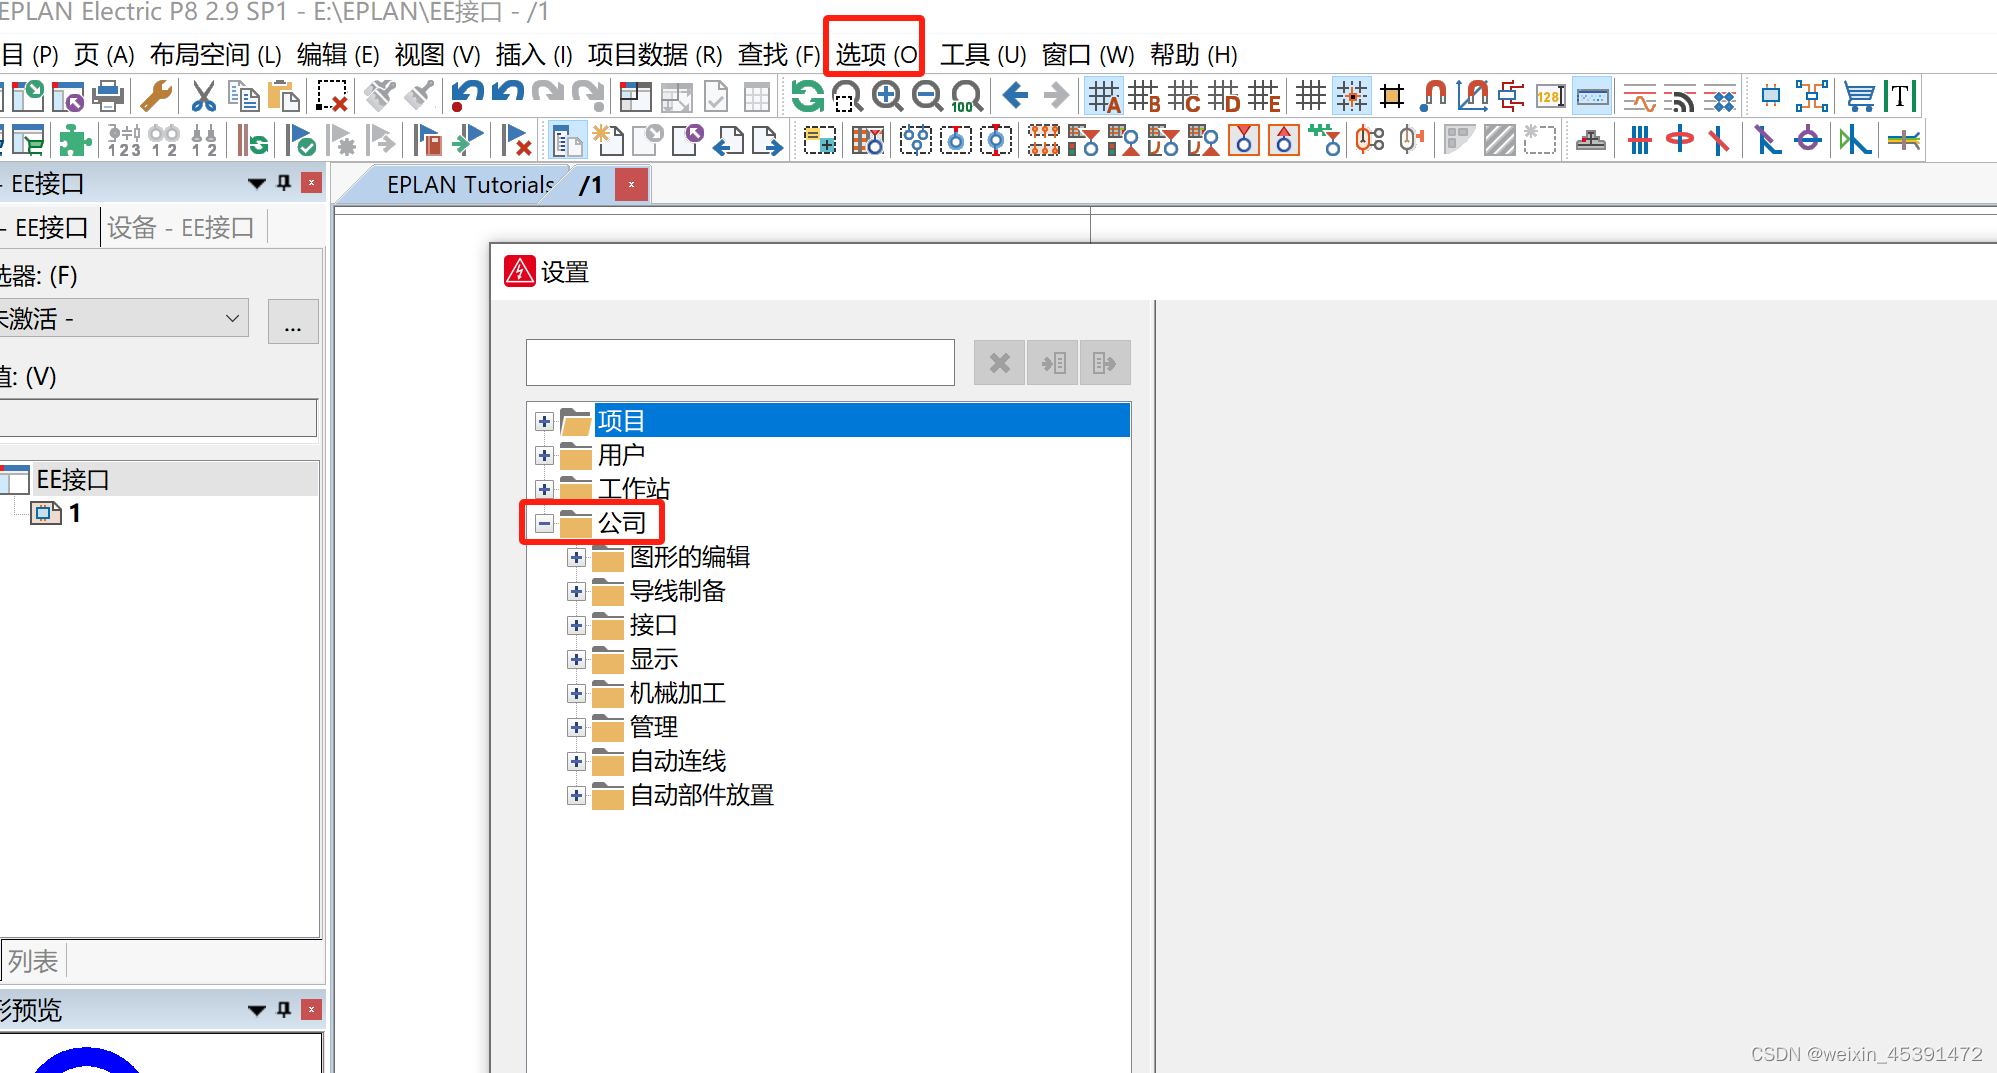Click the EE接口 project root node
This screenshot has width=1997, height=1073.
tap(72, 479)
